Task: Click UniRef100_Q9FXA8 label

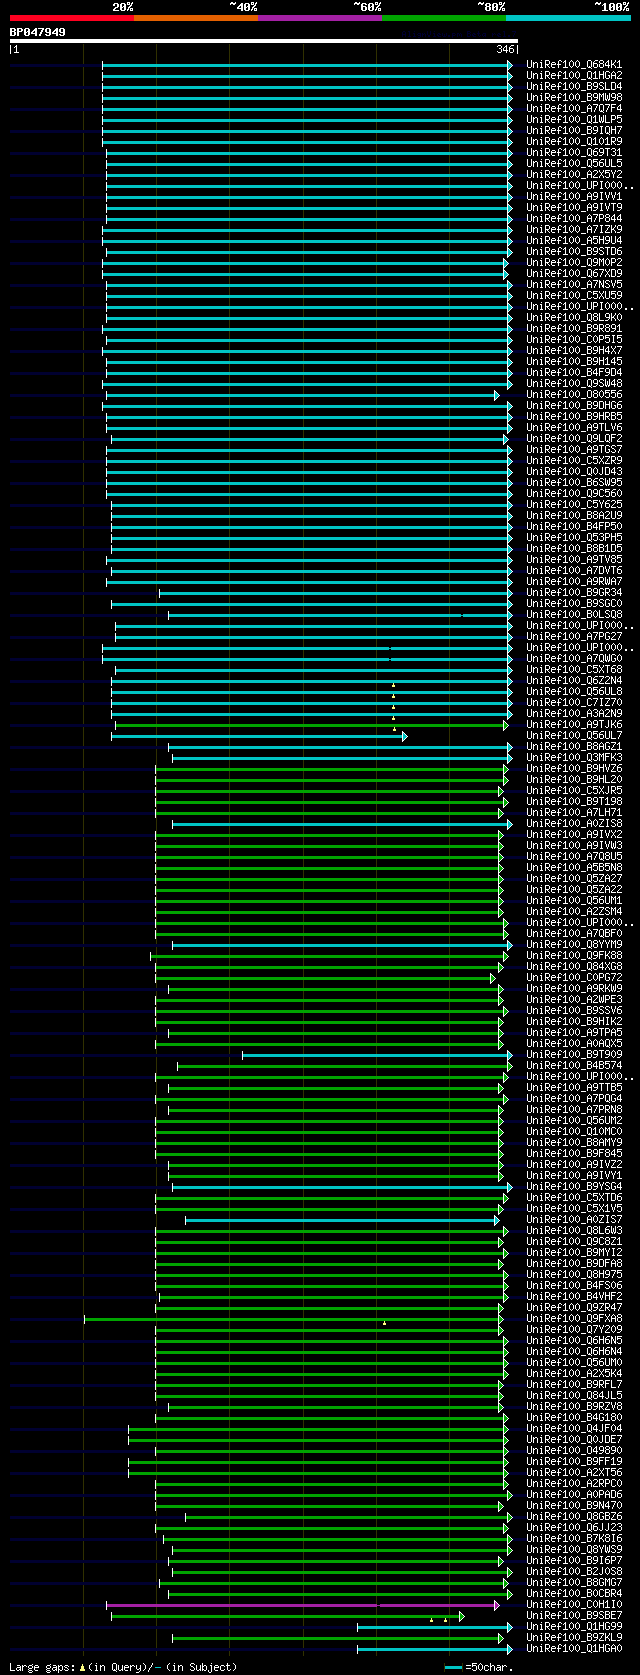Action: point(574,1318)
